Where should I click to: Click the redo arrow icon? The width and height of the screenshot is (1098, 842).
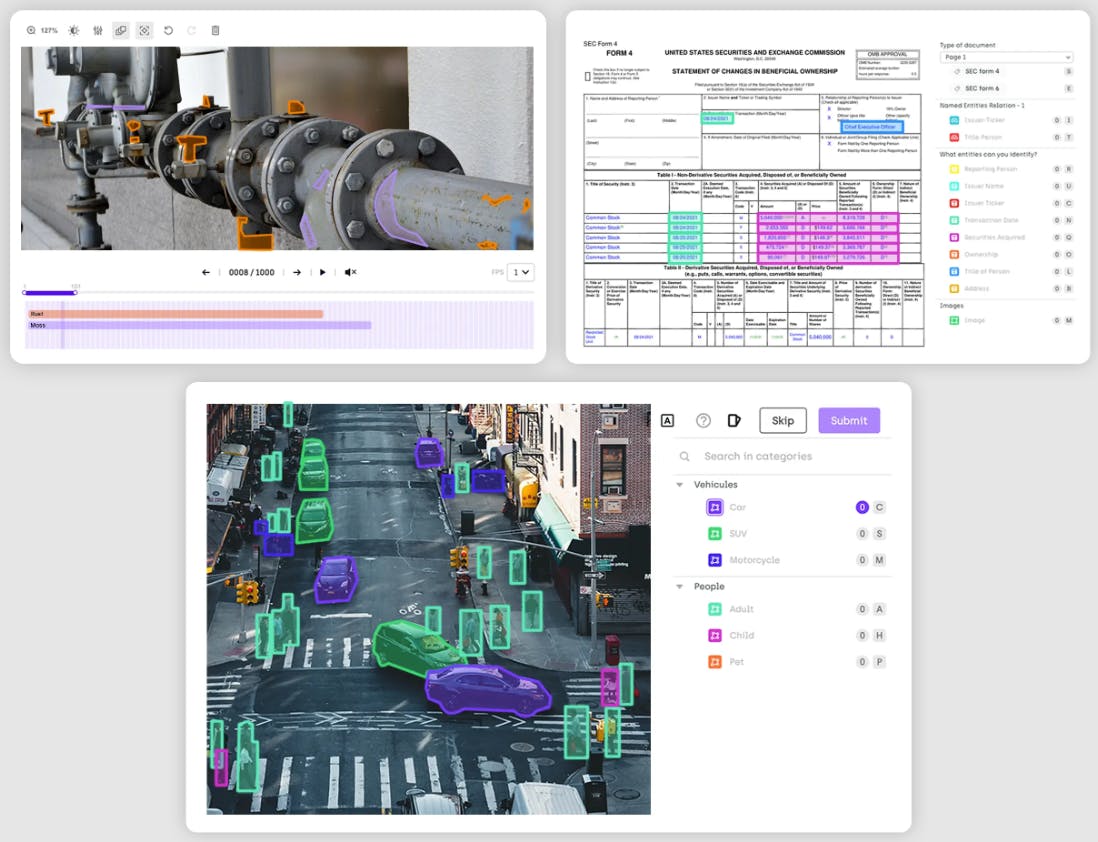coord(191,30)
